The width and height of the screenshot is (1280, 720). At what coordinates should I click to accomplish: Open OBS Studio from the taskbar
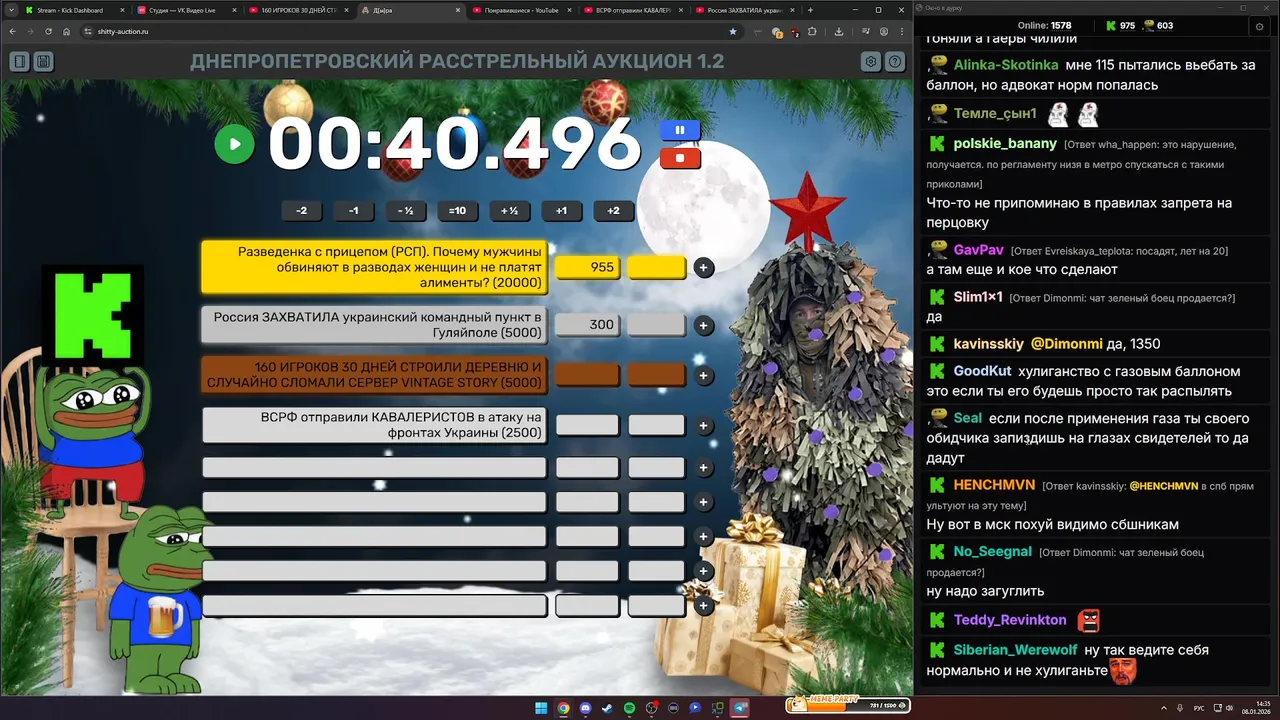[651, 708]
